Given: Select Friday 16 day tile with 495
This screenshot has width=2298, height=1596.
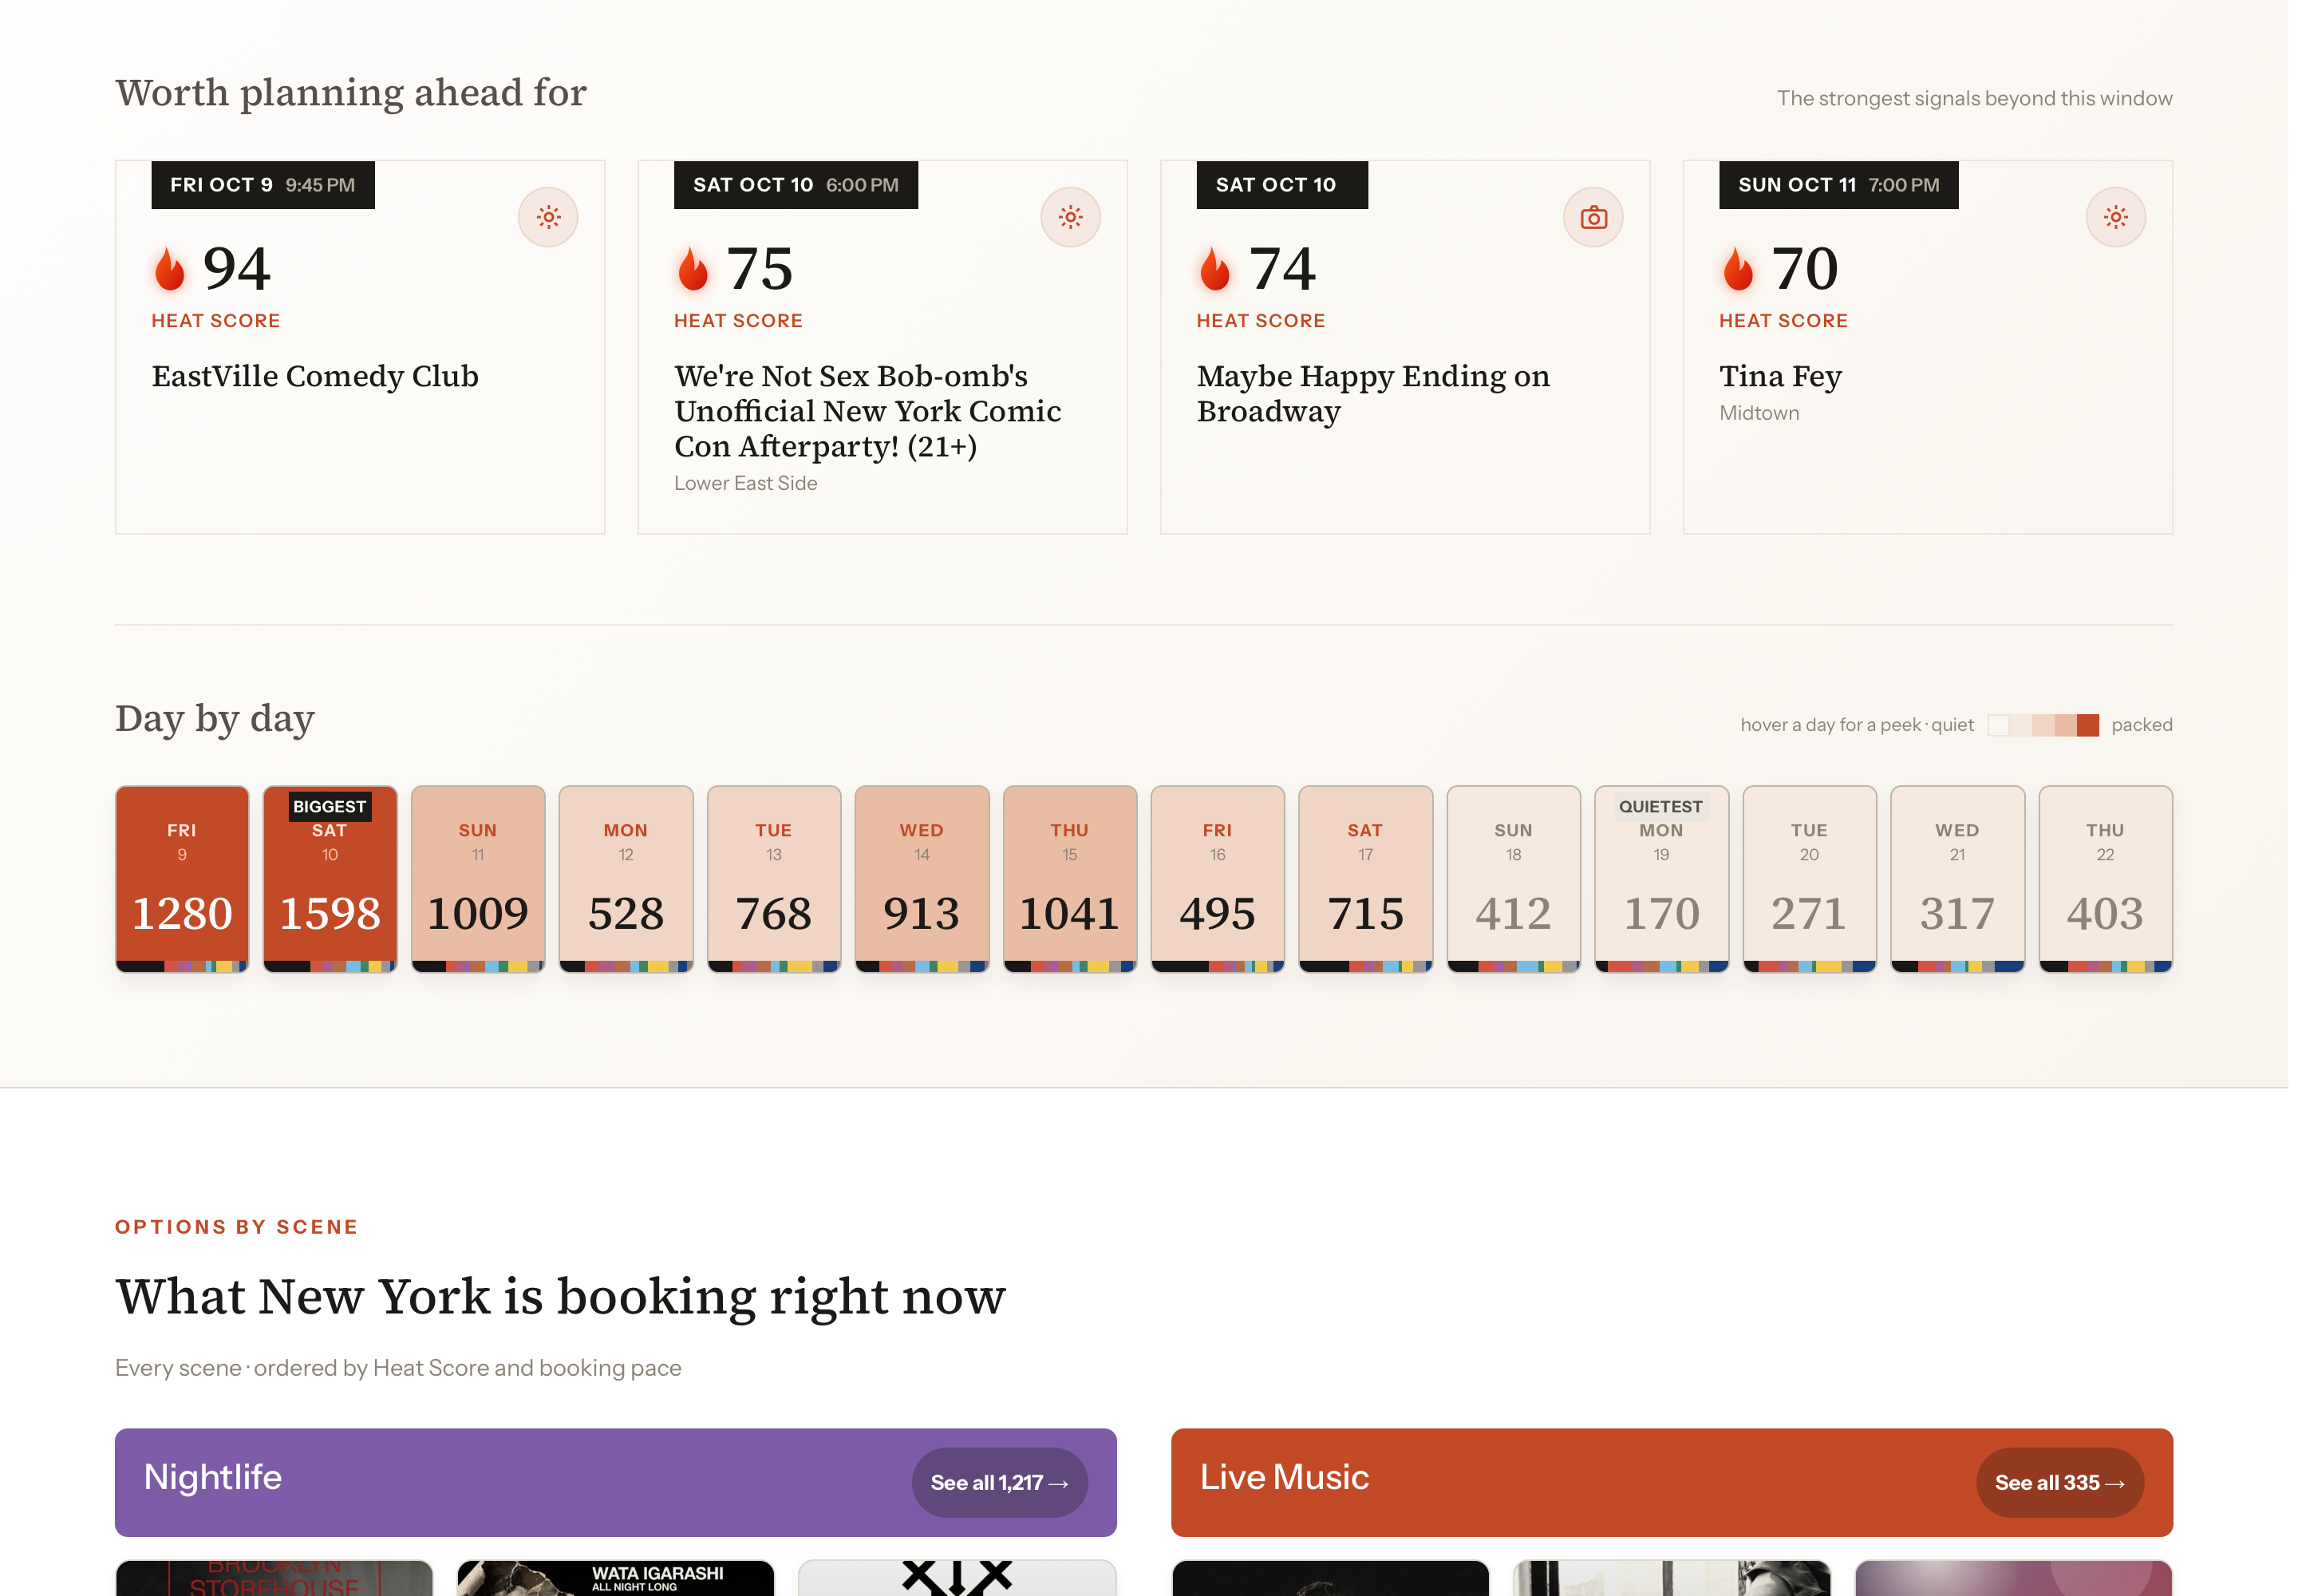Looking at the screenshot, I should pos(1217,879).
